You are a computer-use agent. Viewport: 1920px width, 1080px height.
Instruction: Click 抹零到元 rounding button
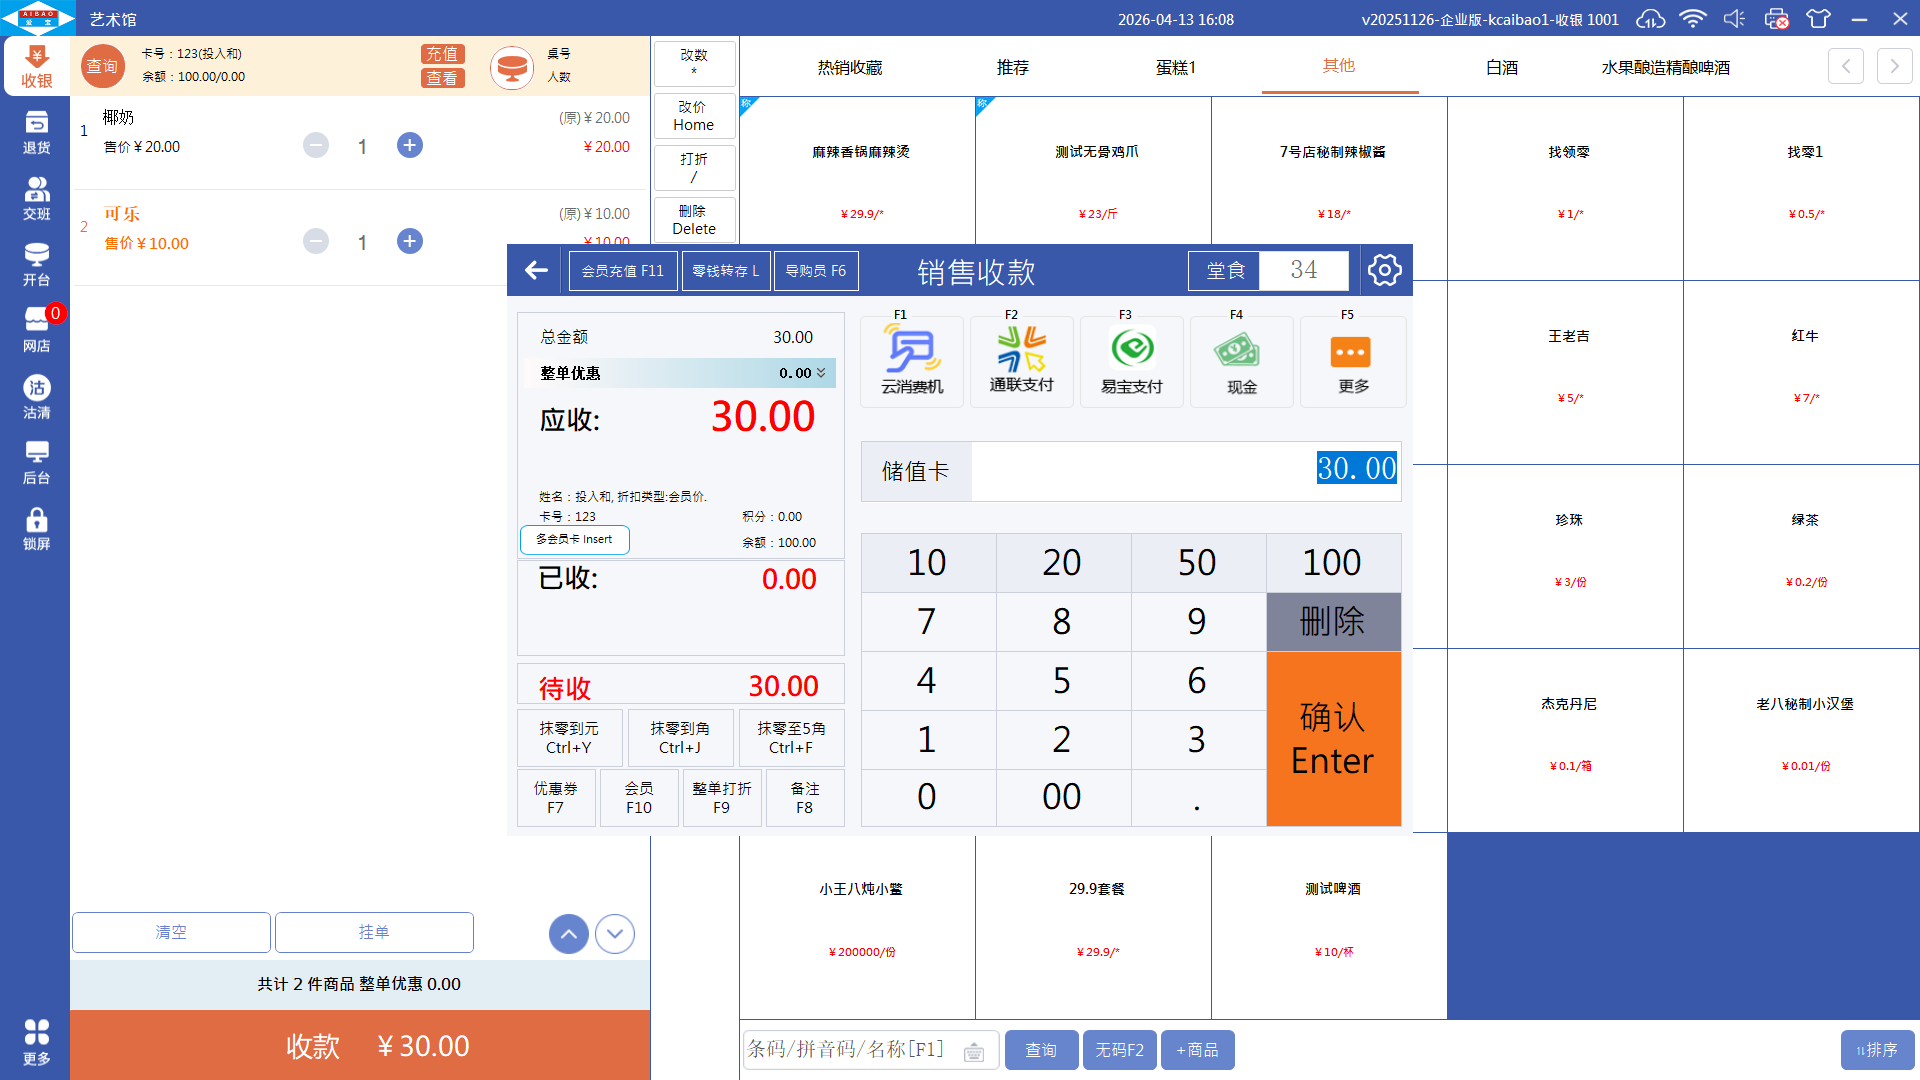pos(569,738)
